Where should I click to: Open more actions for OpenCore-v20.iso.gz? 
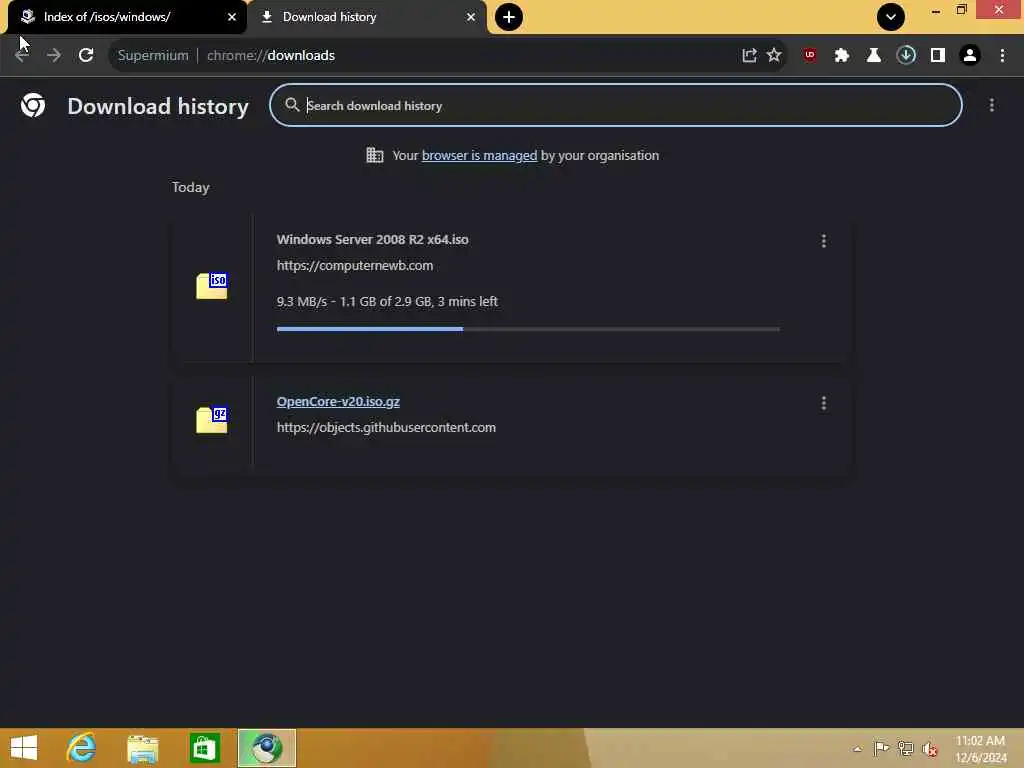[824, 404]
